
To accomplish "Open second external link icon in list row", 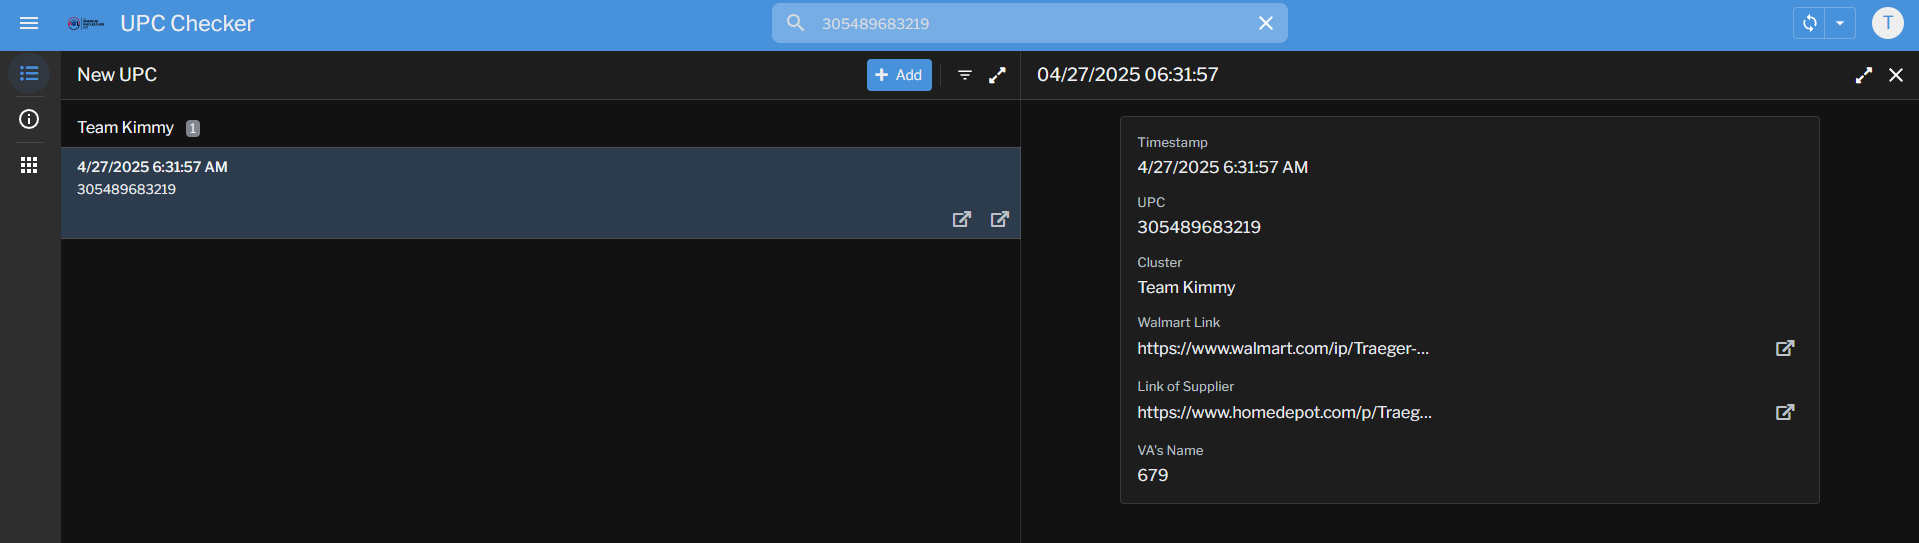I will click(x=1000, y=219).
